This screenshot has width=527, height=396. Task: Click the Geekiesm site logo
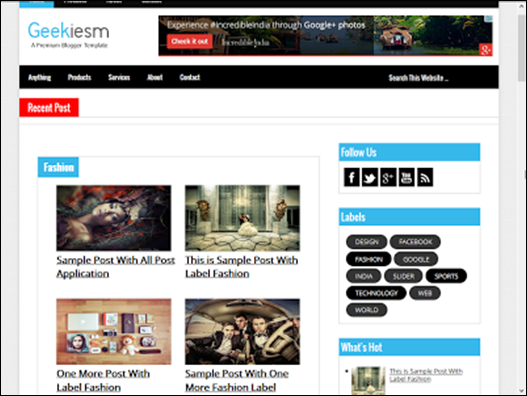click(x=69, y=34)
